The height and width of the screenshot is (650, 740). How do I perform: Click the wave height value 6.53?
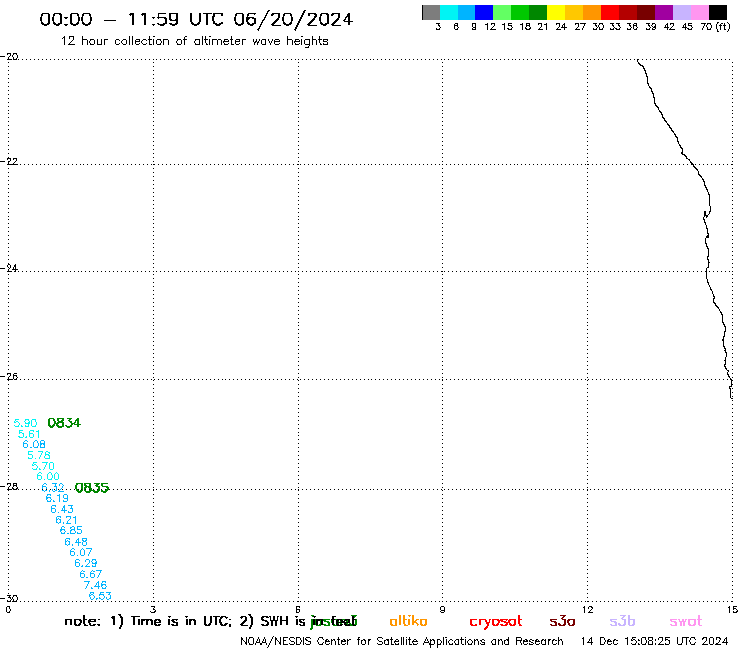click(x=100, y=596)
